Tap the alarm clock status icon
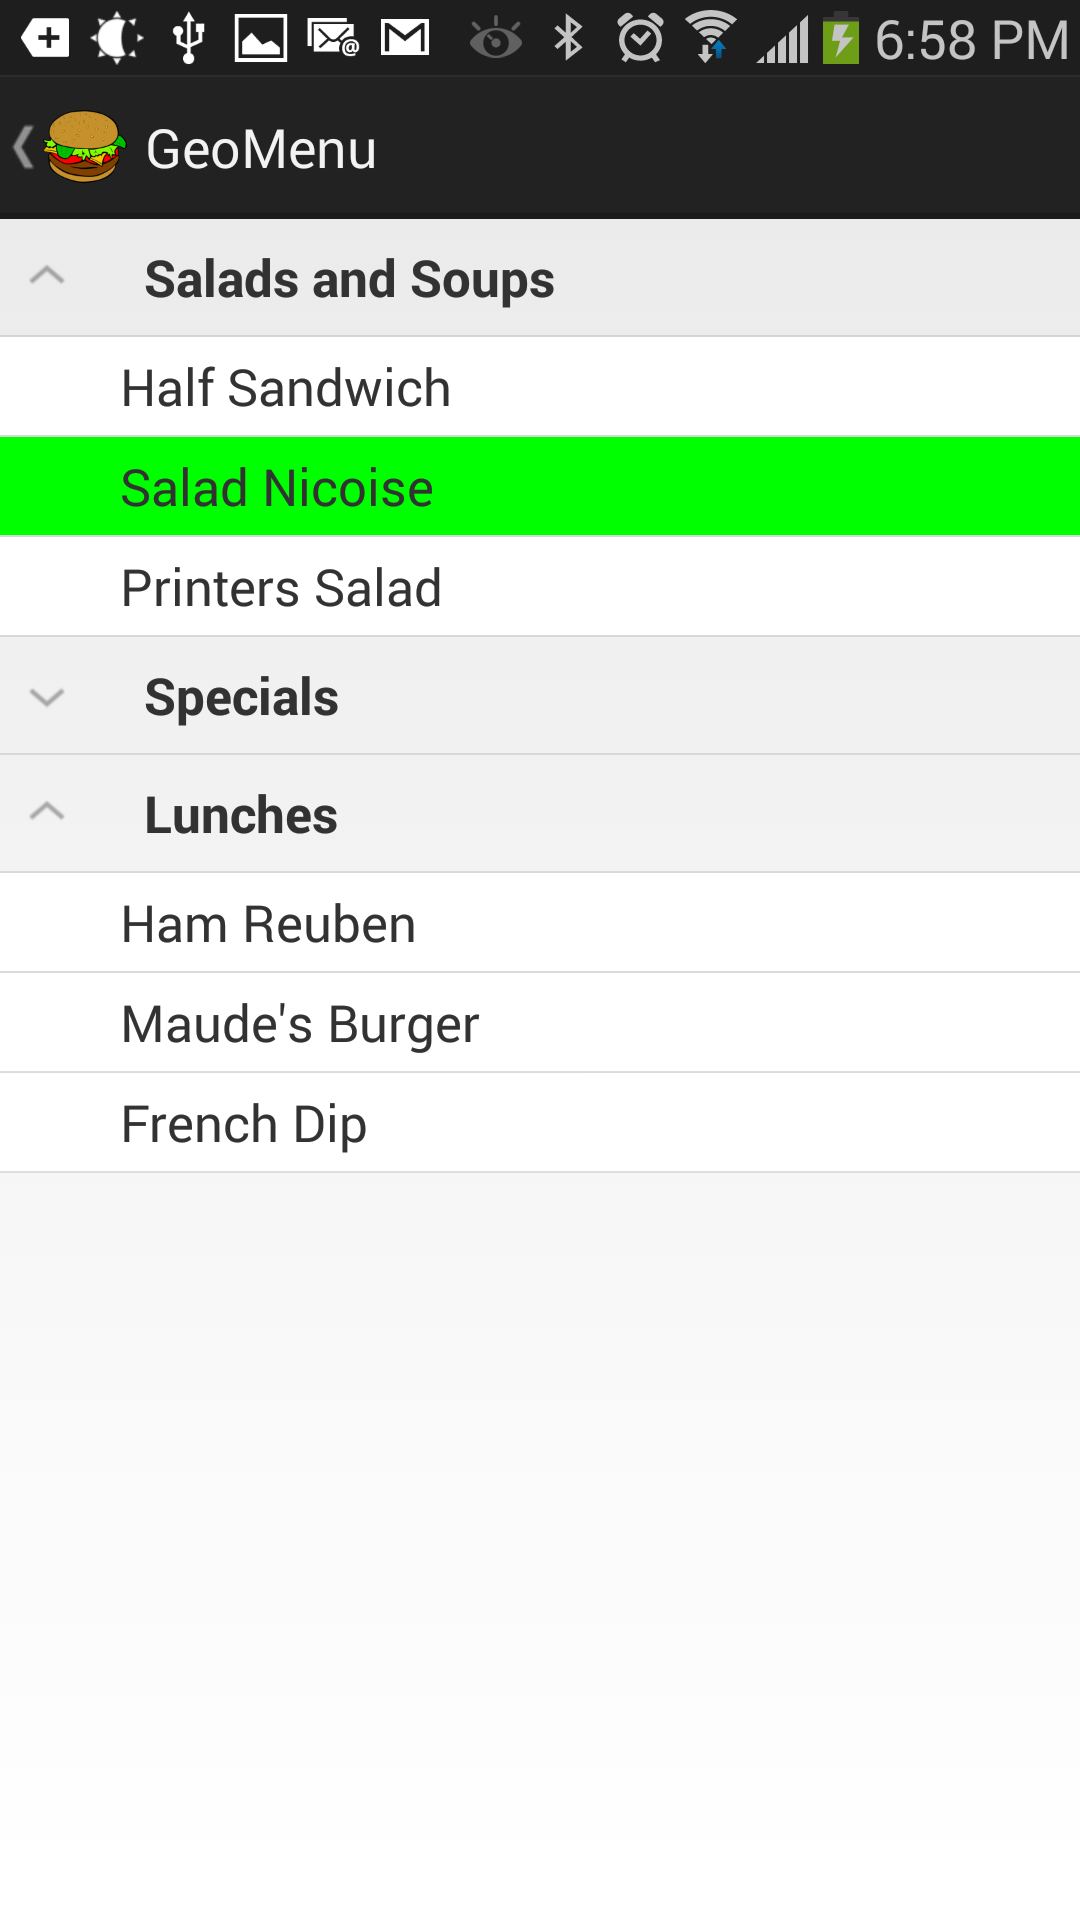 point(640,39)
